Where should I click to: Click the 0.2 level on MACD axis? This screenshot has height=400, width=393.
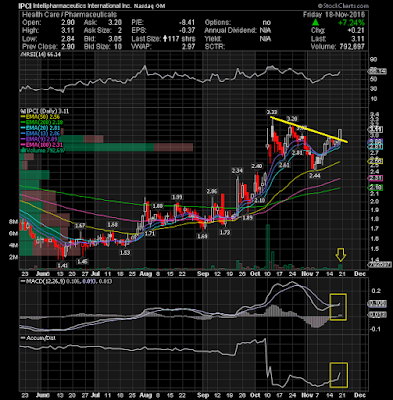(376, 291)
